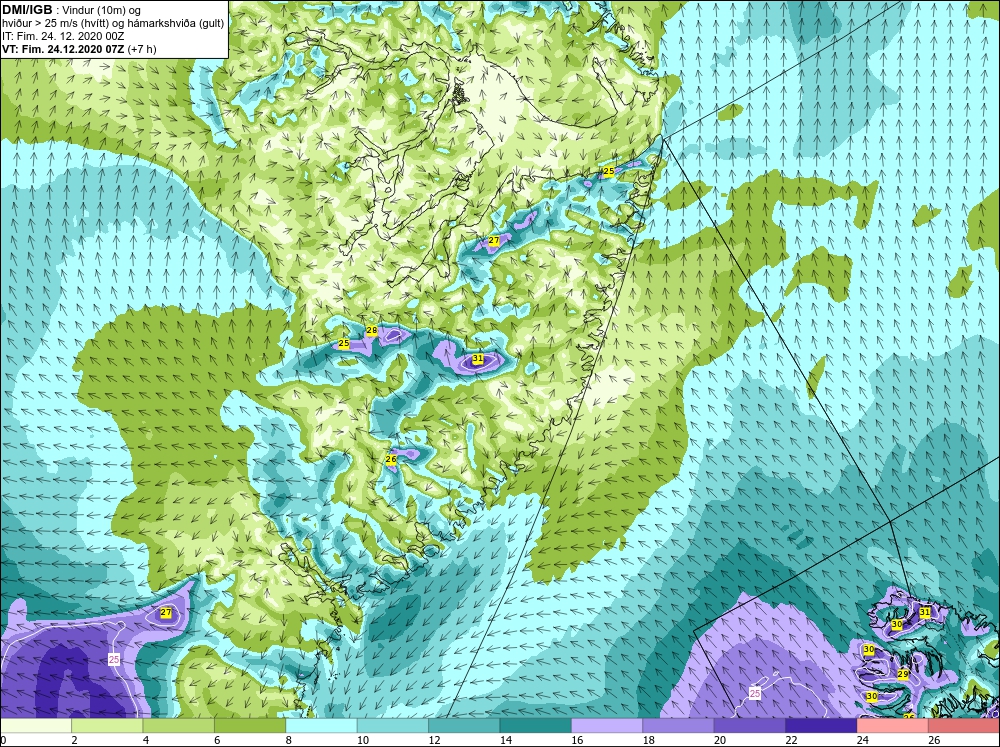
Task: Select the red legend swatch above 26 m/s
Action: point(964,726)
